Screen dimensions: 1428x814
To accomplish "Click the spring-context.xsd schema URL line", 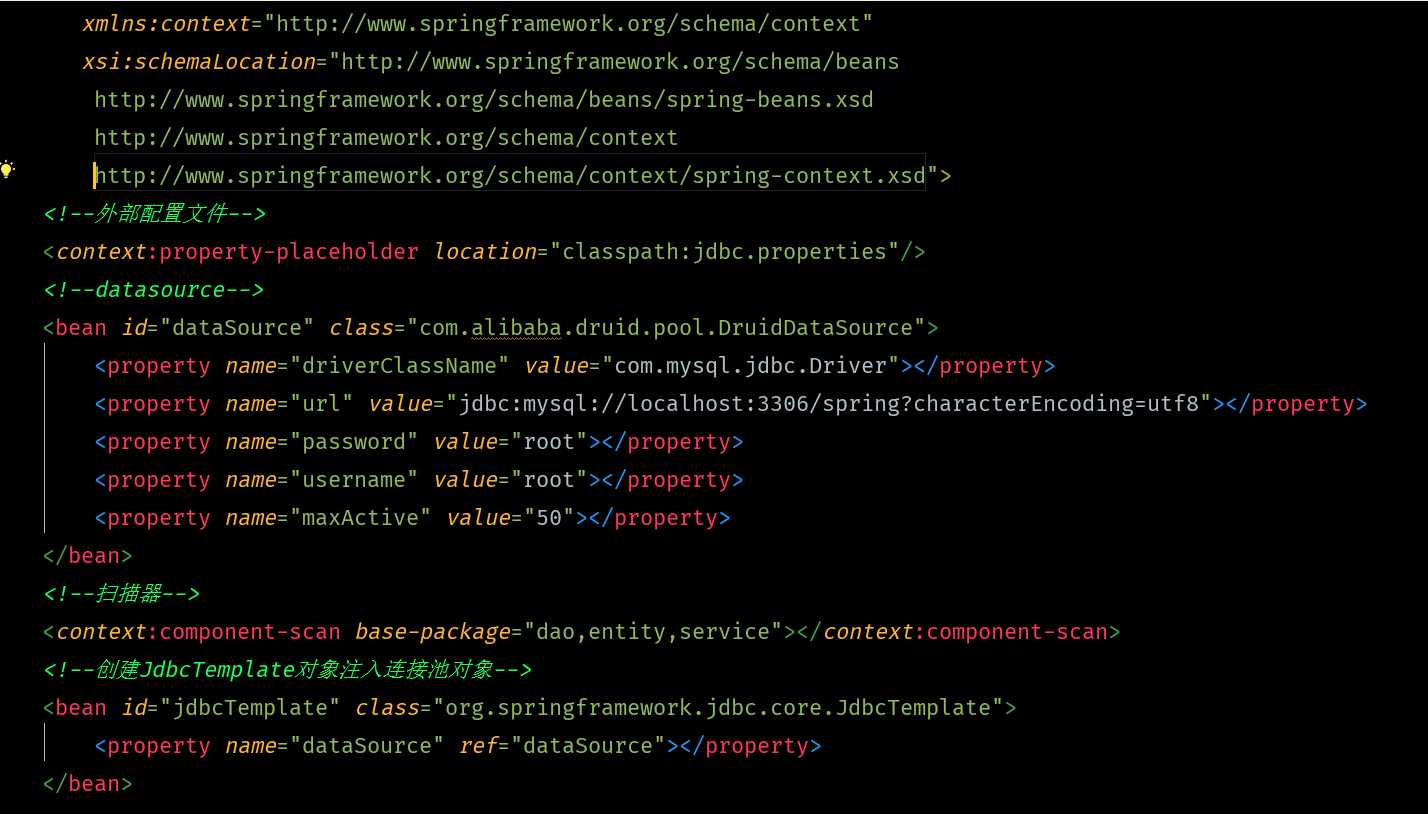I will (510, 175).
